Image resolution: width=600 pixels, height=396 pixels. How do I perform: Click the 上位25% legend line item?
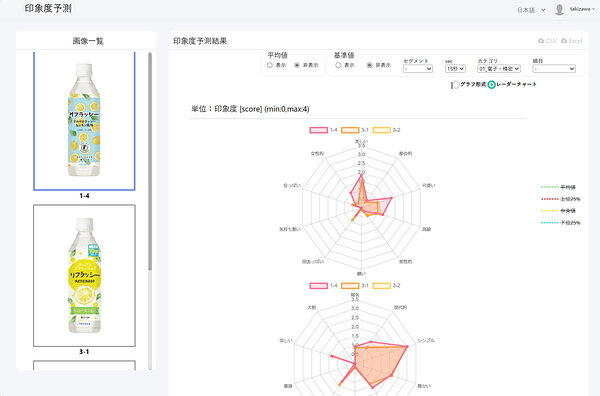(x=561, y=199)
